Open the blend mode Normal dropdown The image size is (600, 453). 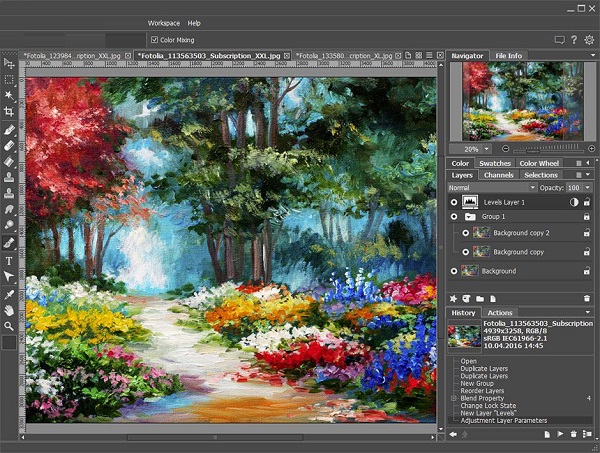492,187
